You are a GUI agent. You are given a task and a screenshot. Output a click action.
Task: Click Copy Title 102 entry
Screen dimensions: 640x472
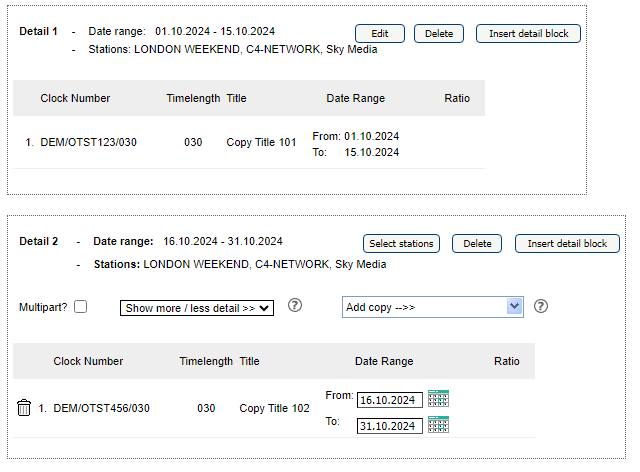[x=274, y=408]
